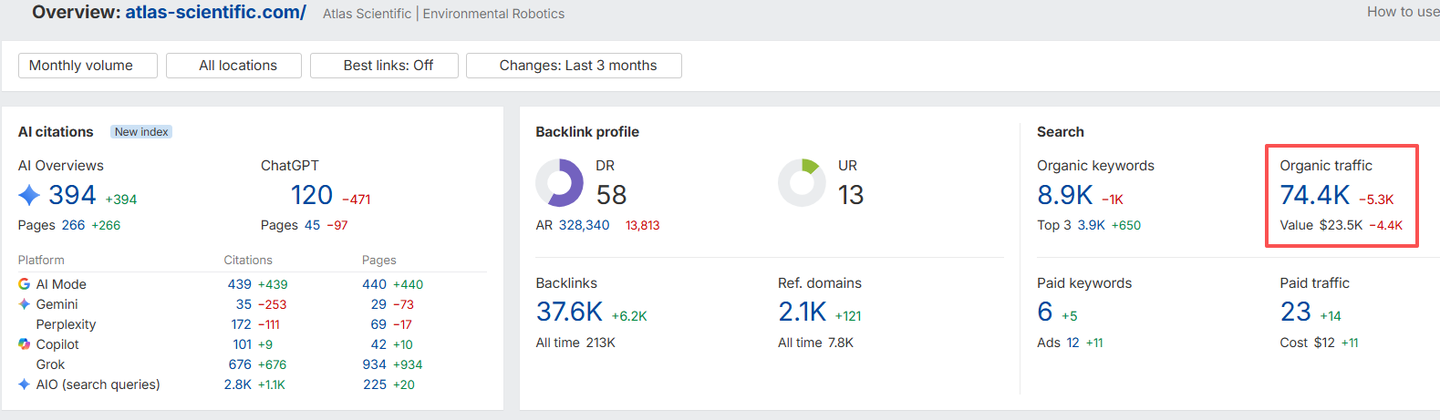Screen dimensions: 1440x420
Task: Click the UR donut chart
Action: click(x=802, y=183)
